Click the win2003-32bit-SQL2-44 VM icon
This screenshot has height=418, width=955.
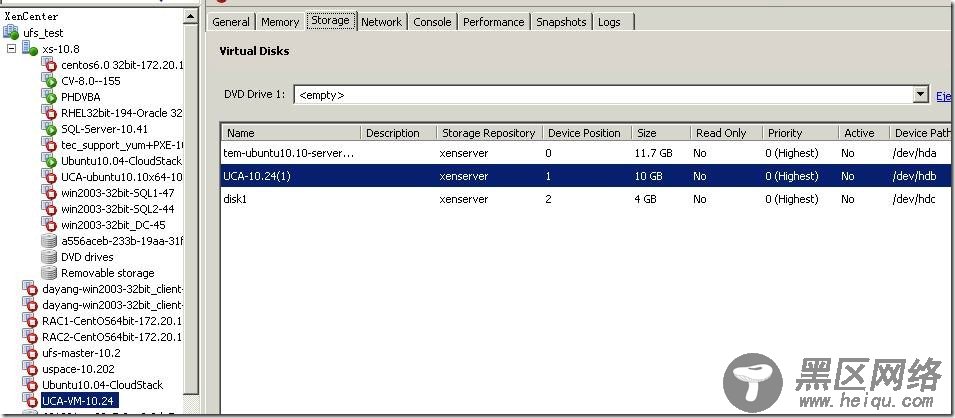click(x=49, y=208)
